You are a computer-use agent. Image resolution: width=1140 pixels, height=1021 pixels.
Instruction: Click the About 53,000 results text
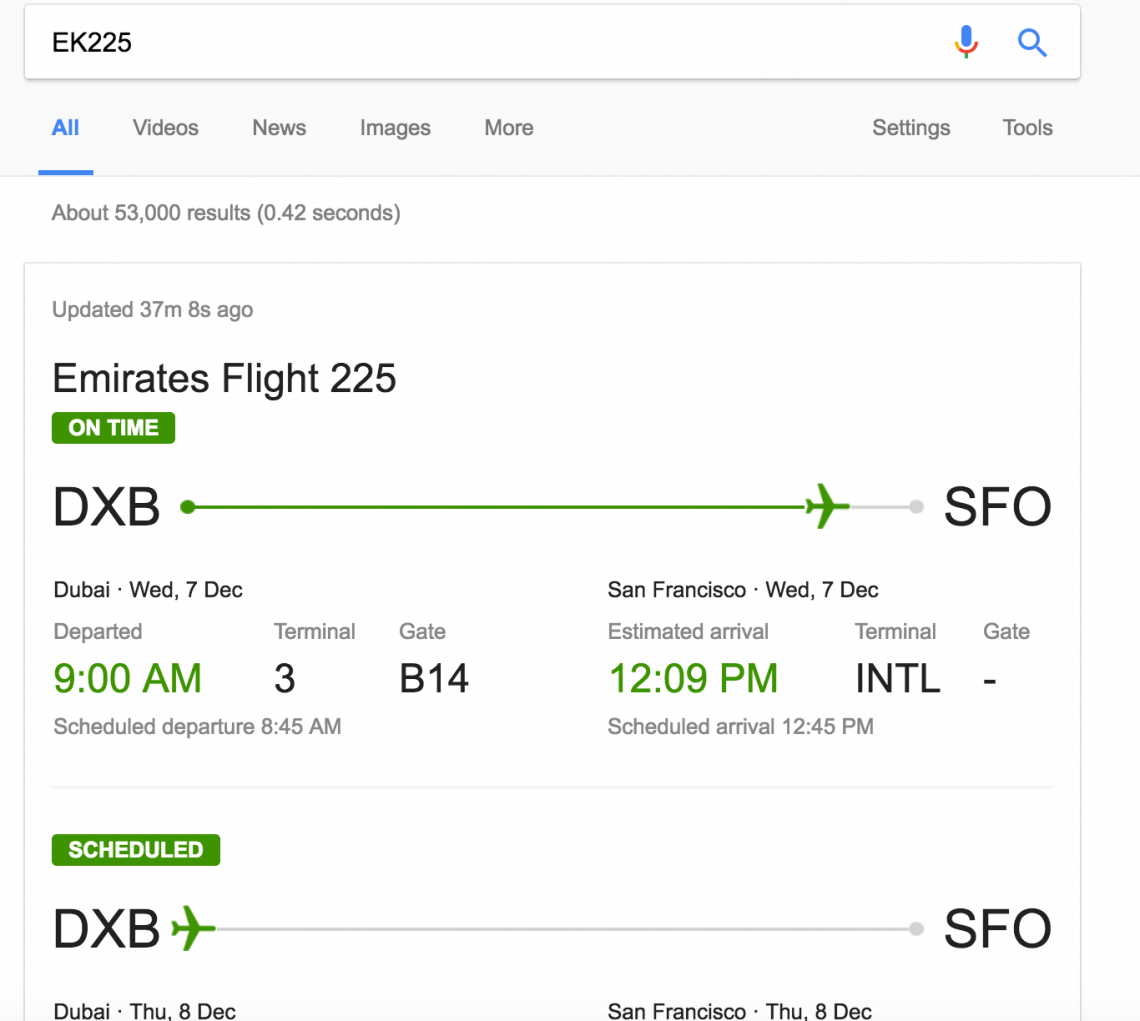[225, 213]
